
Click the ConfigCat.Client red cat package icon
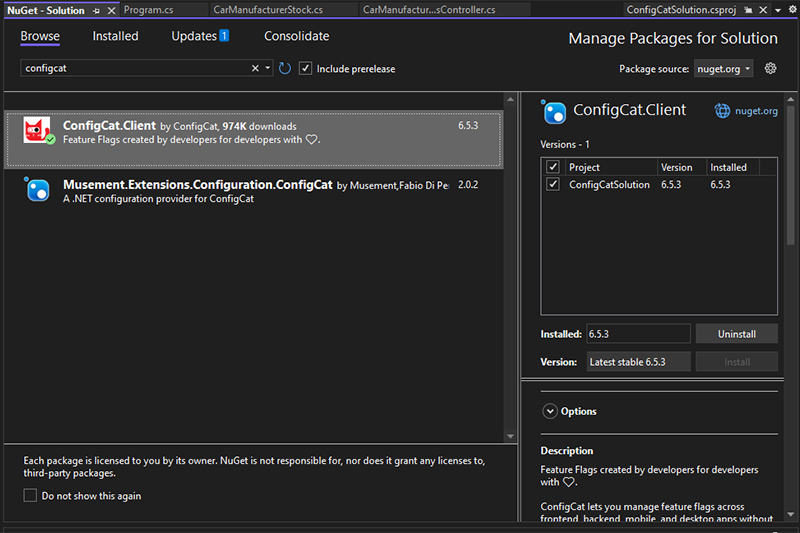37,131
